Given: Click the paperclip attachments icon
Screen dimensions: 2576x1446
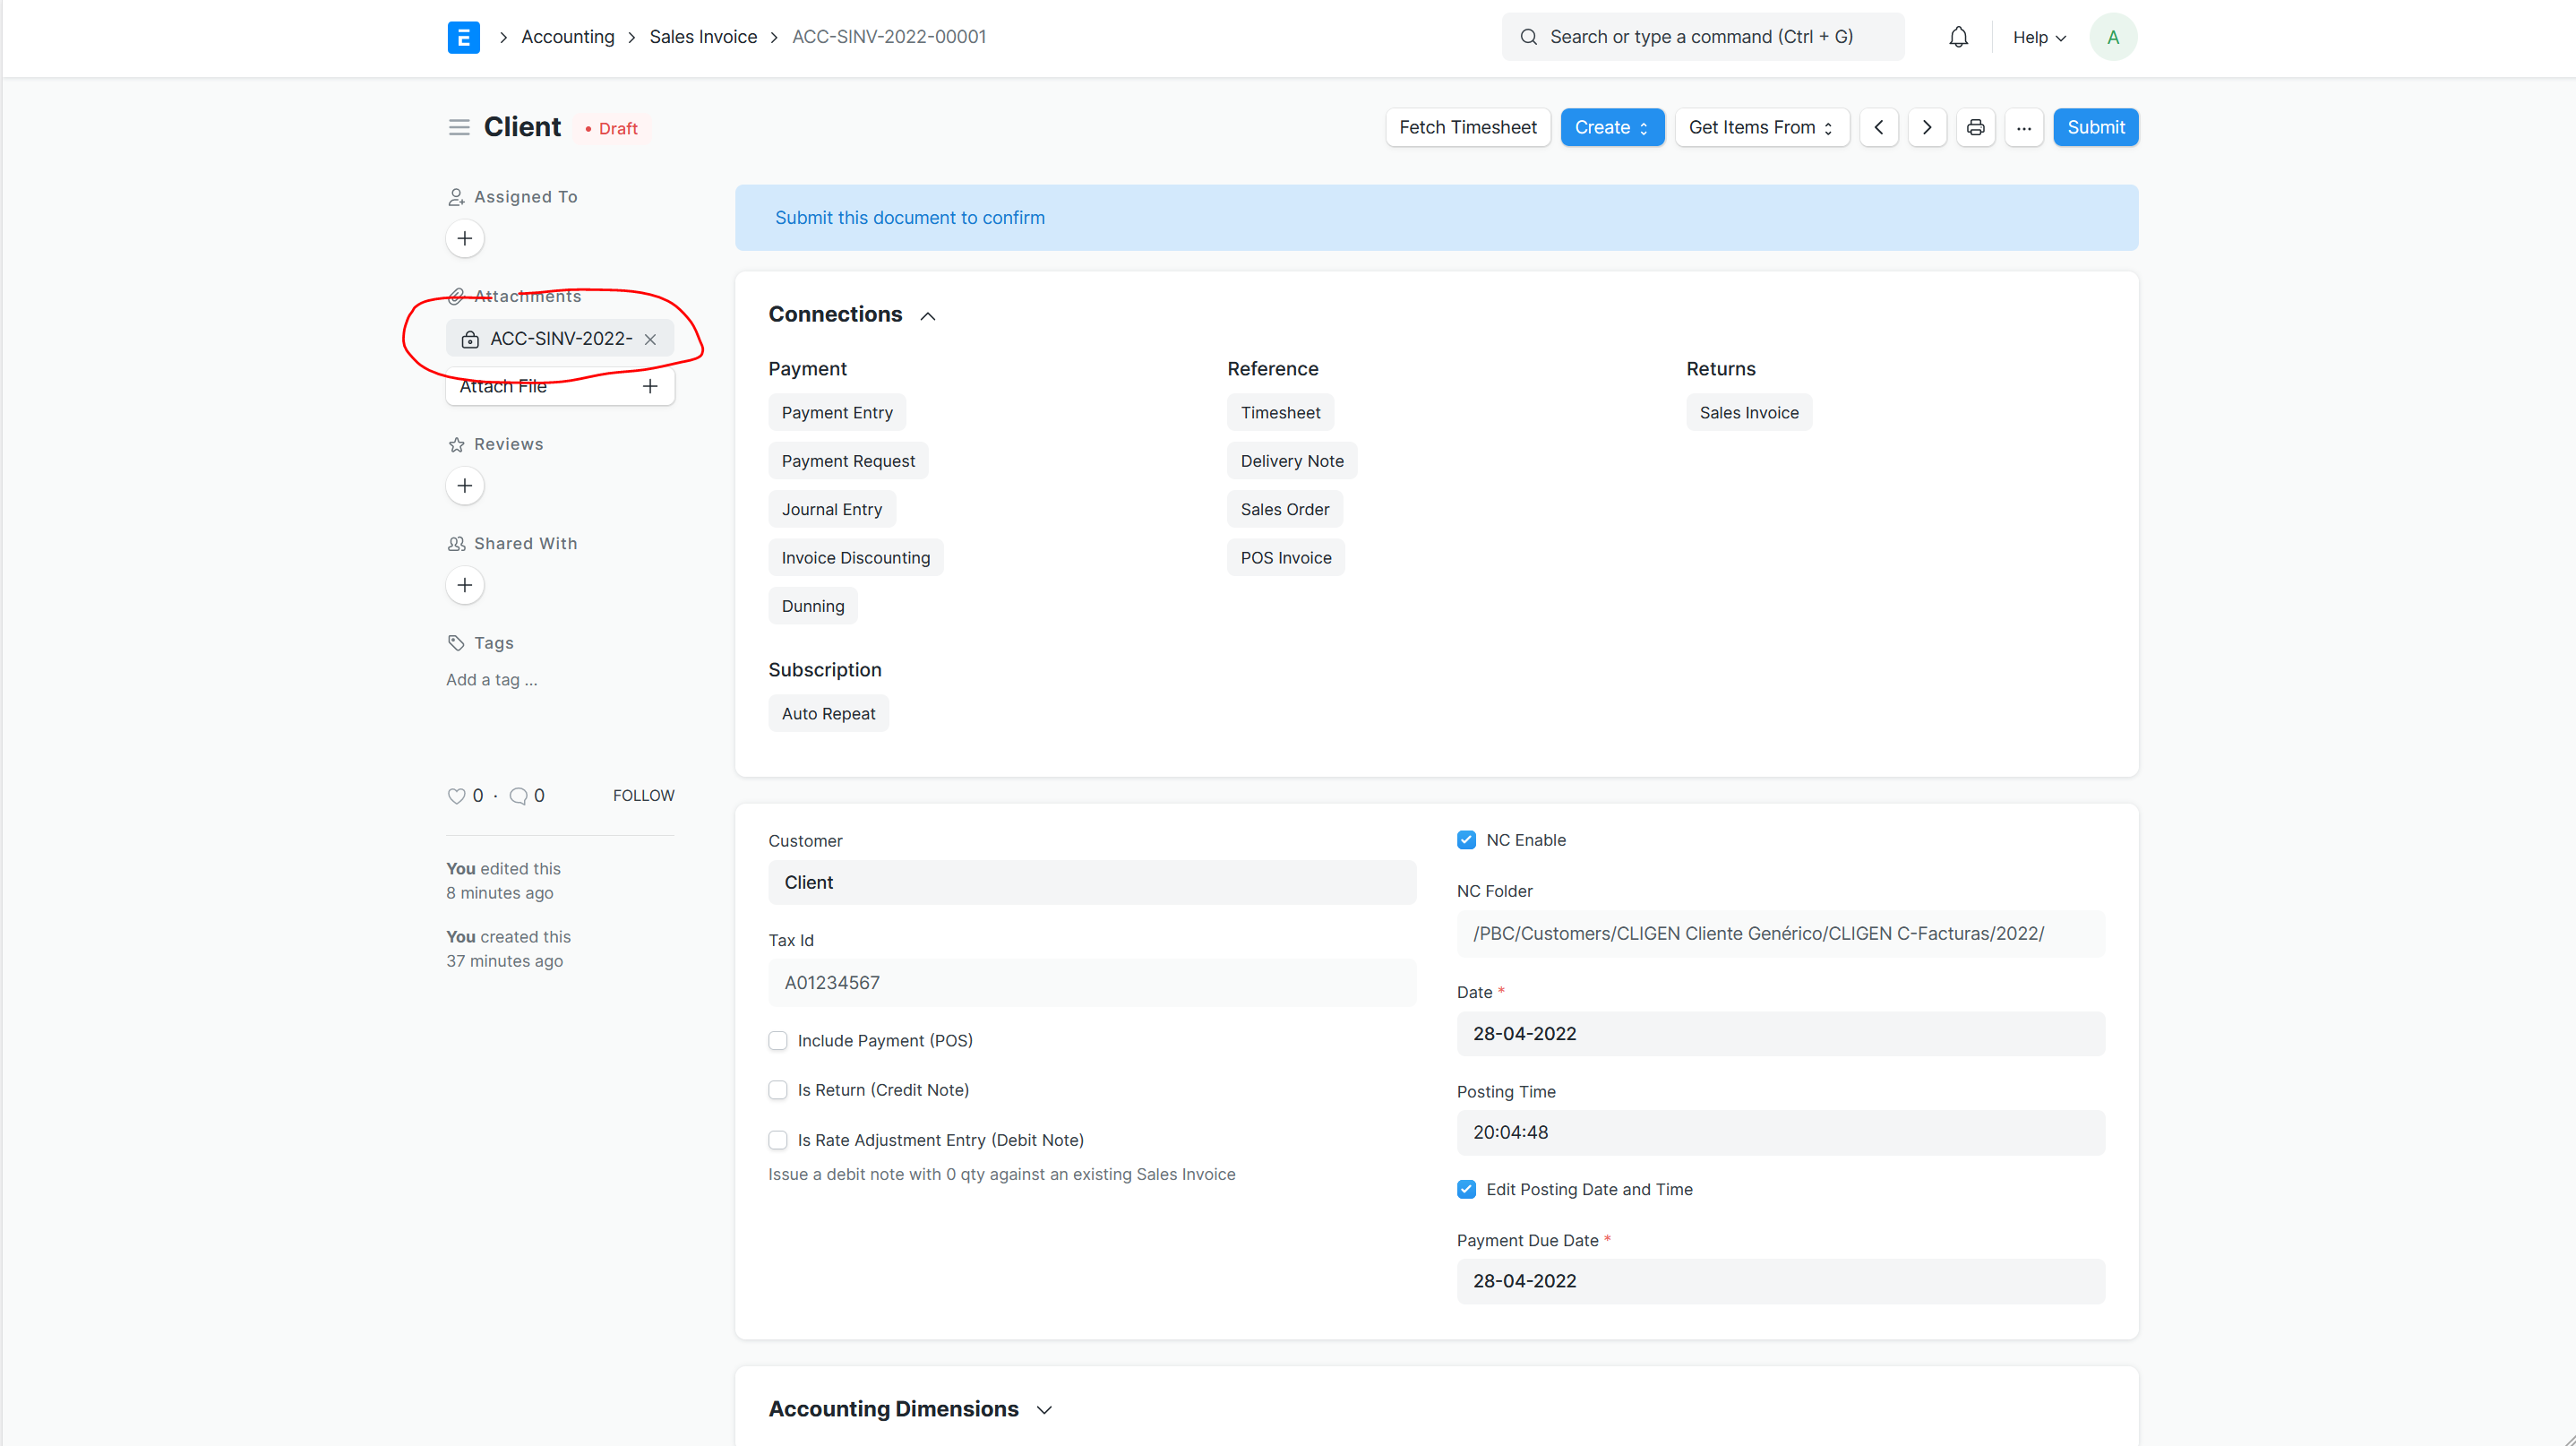Looking at the screenshot, I should pyautogui.click(x=455, y=296).
